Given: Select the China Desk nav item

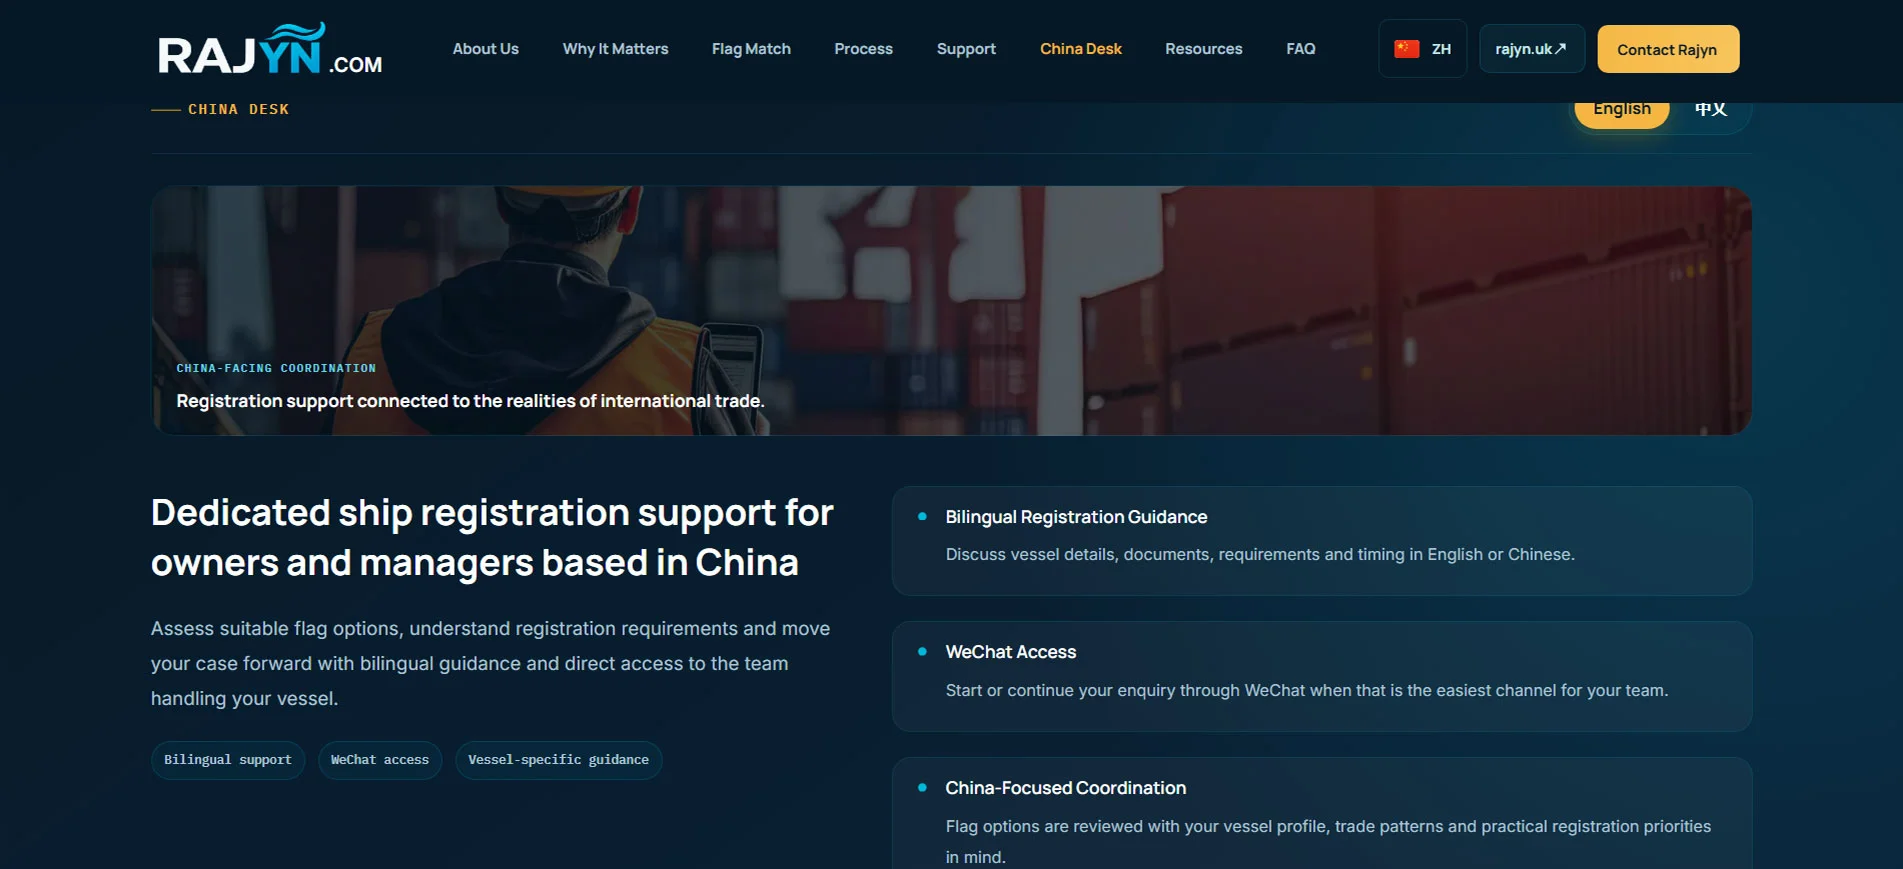Looking at the screenshot, I should (x=1081, y=49).
